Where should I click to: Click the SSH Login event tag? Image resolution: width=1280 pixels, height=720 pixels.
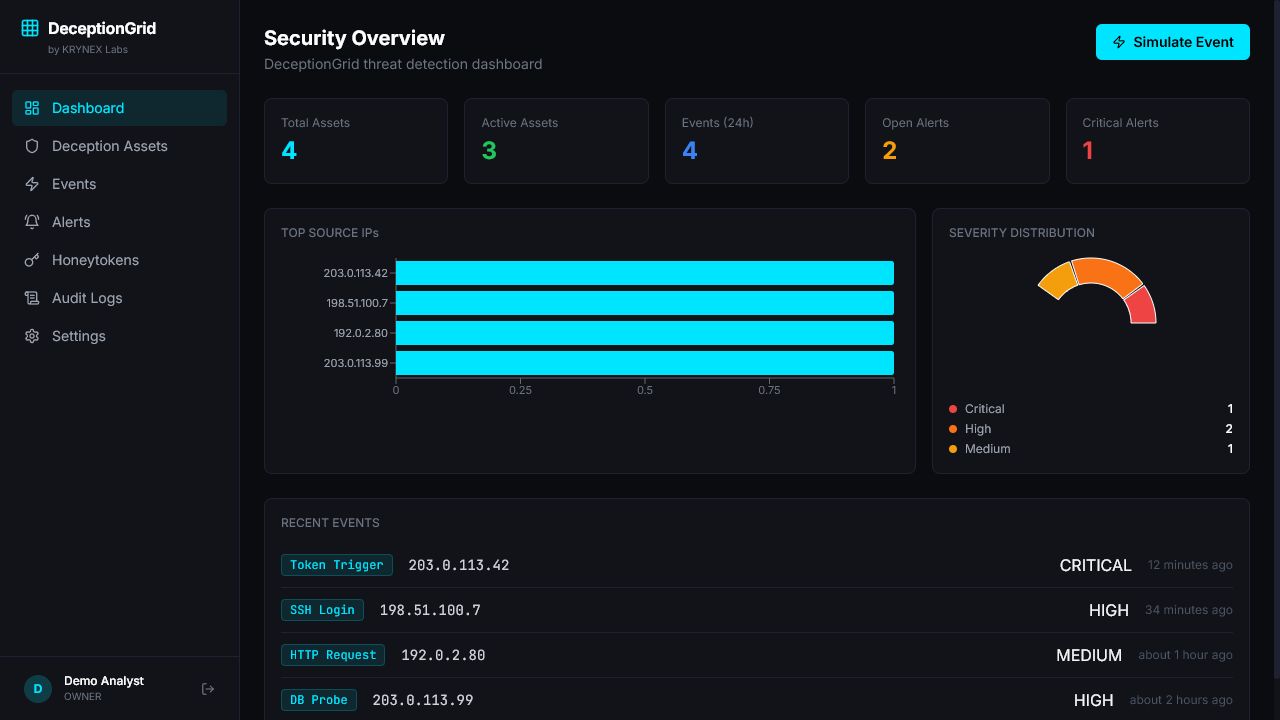322,610
